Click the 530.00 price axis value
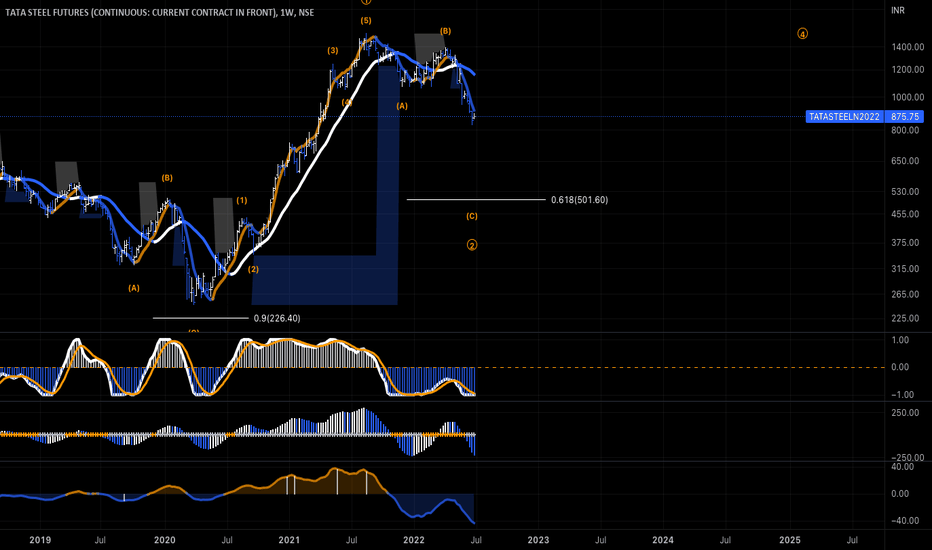Image resolution: width=932 pixels, height=550 pixels. (x=905, y=191)
